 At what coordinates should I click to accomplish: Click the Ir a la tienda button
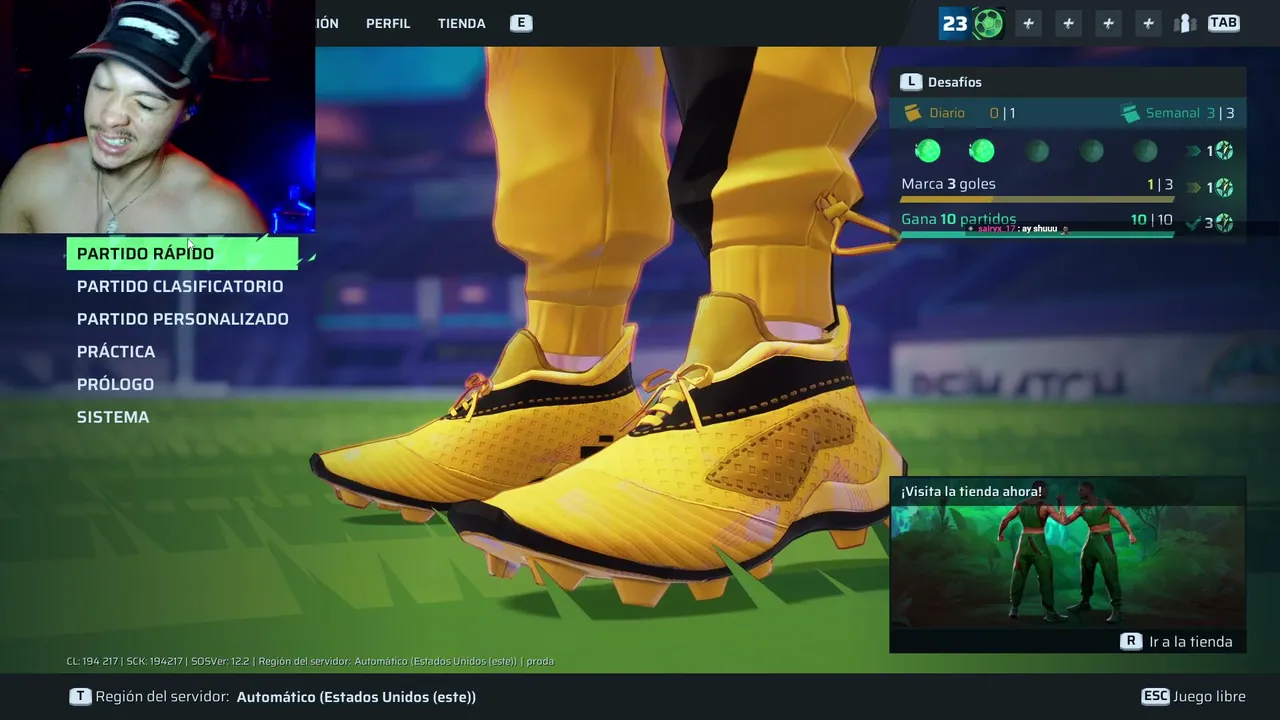pos(1191,642)
